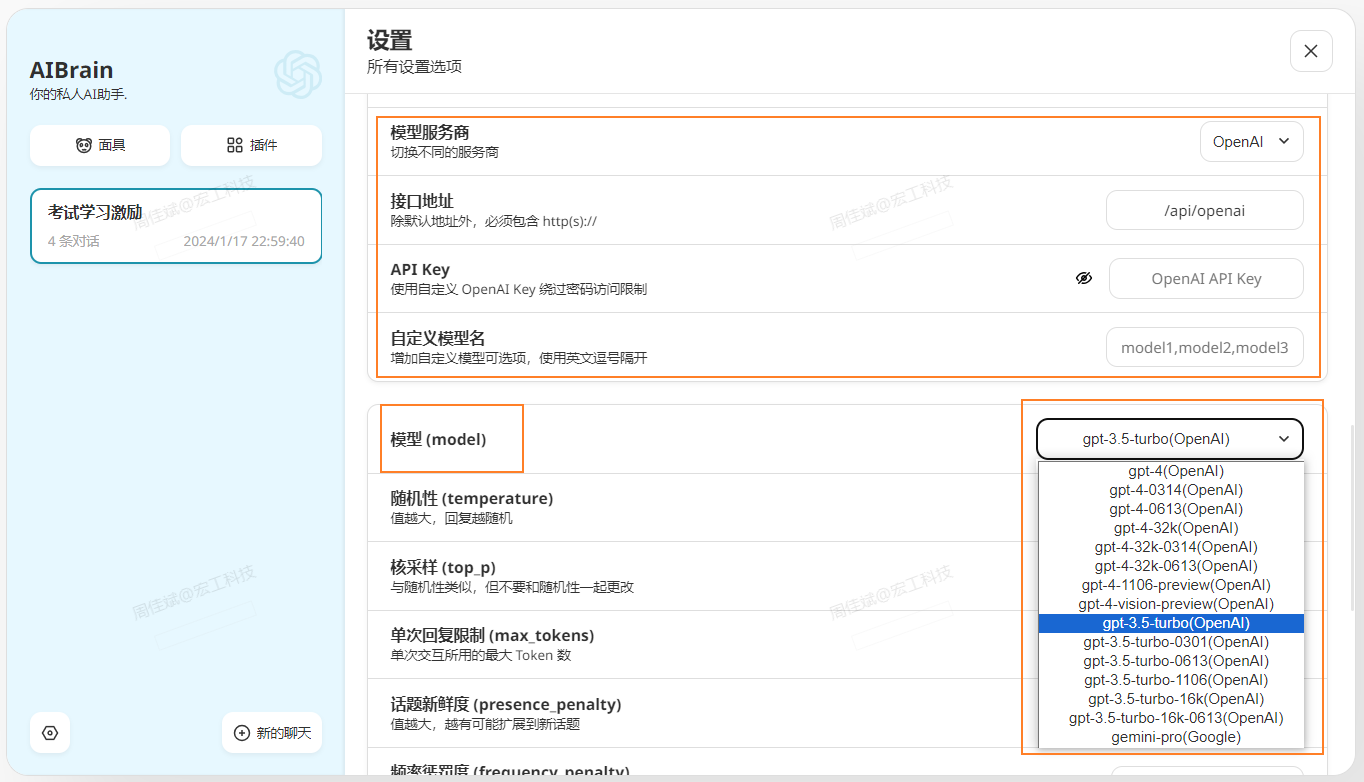Open the 插件 plugins panel
Viewport: 1364px width, 782px height.
251,145
